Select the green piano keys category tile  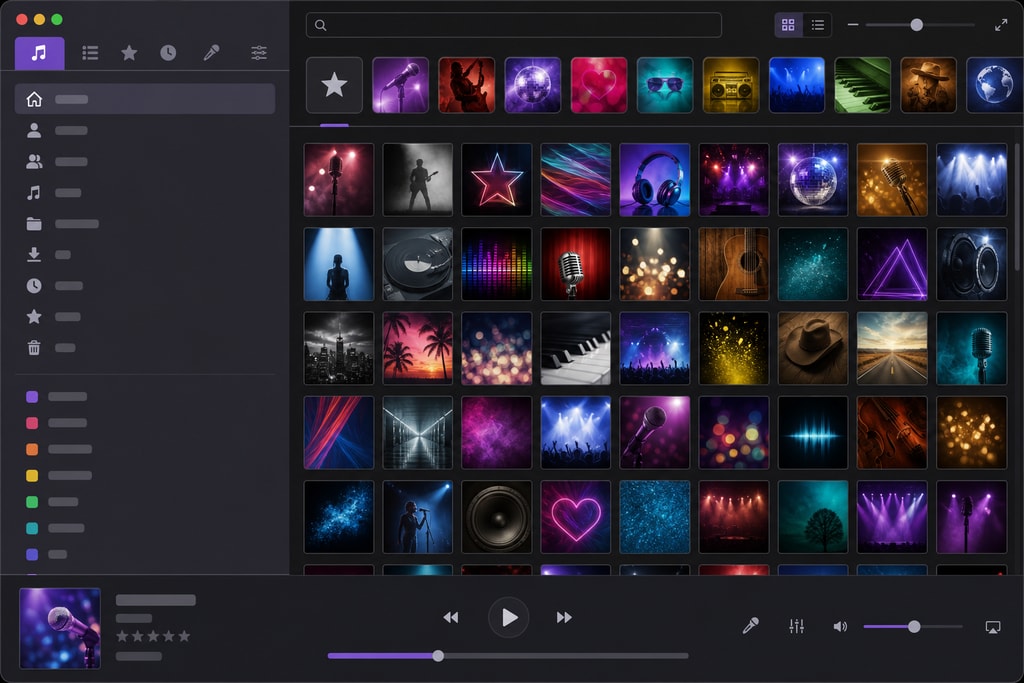pos(863,85)
